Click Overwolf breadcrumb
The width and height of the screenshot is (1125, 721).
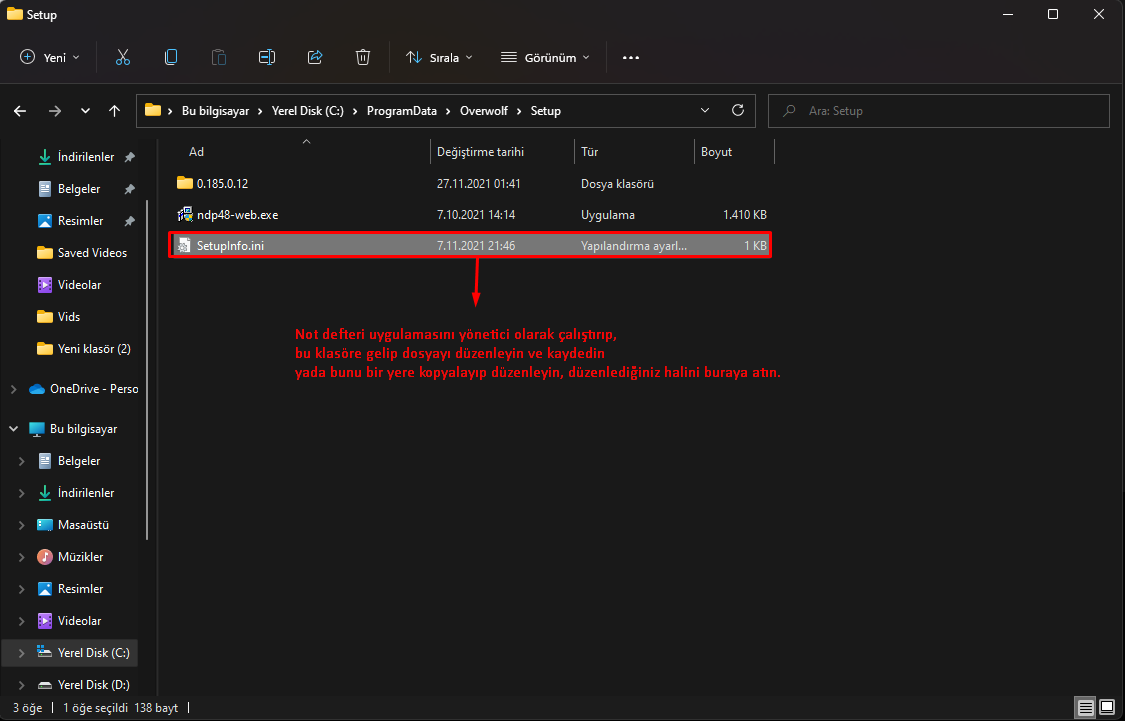coord(484,111)
